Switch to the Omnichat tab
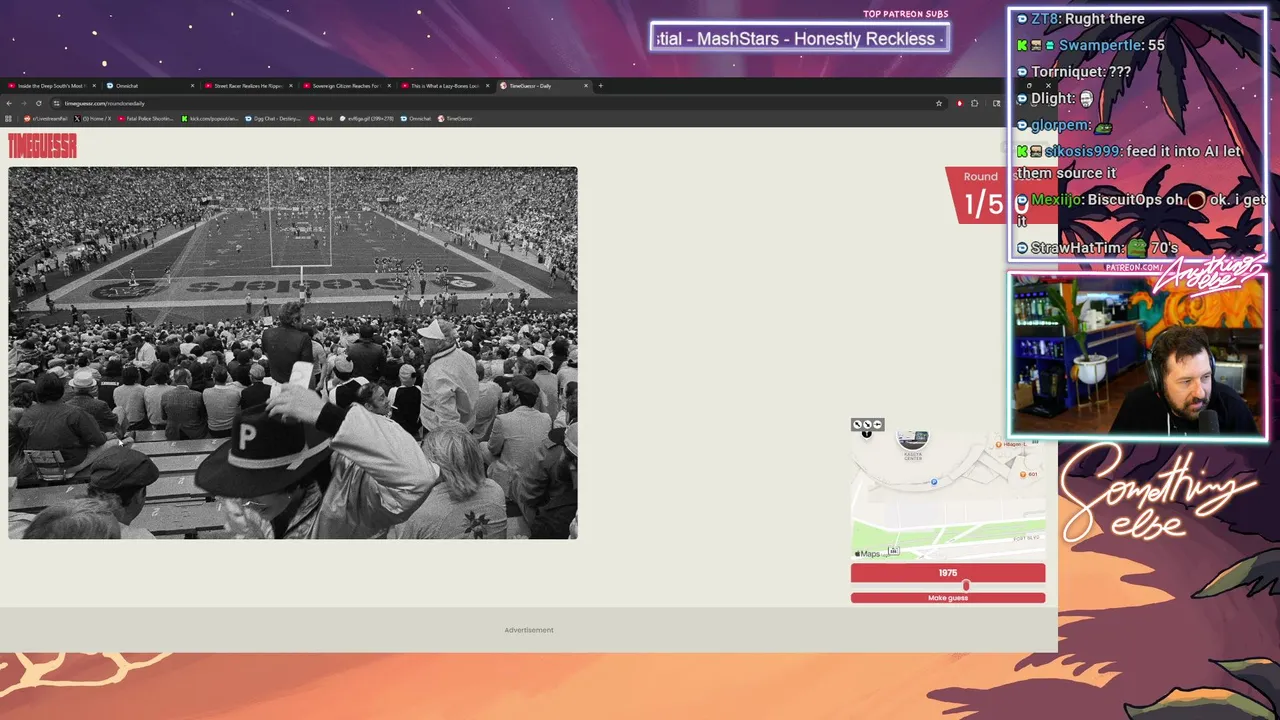Screen dimensions: 1280x720 [x=150, y=86]
